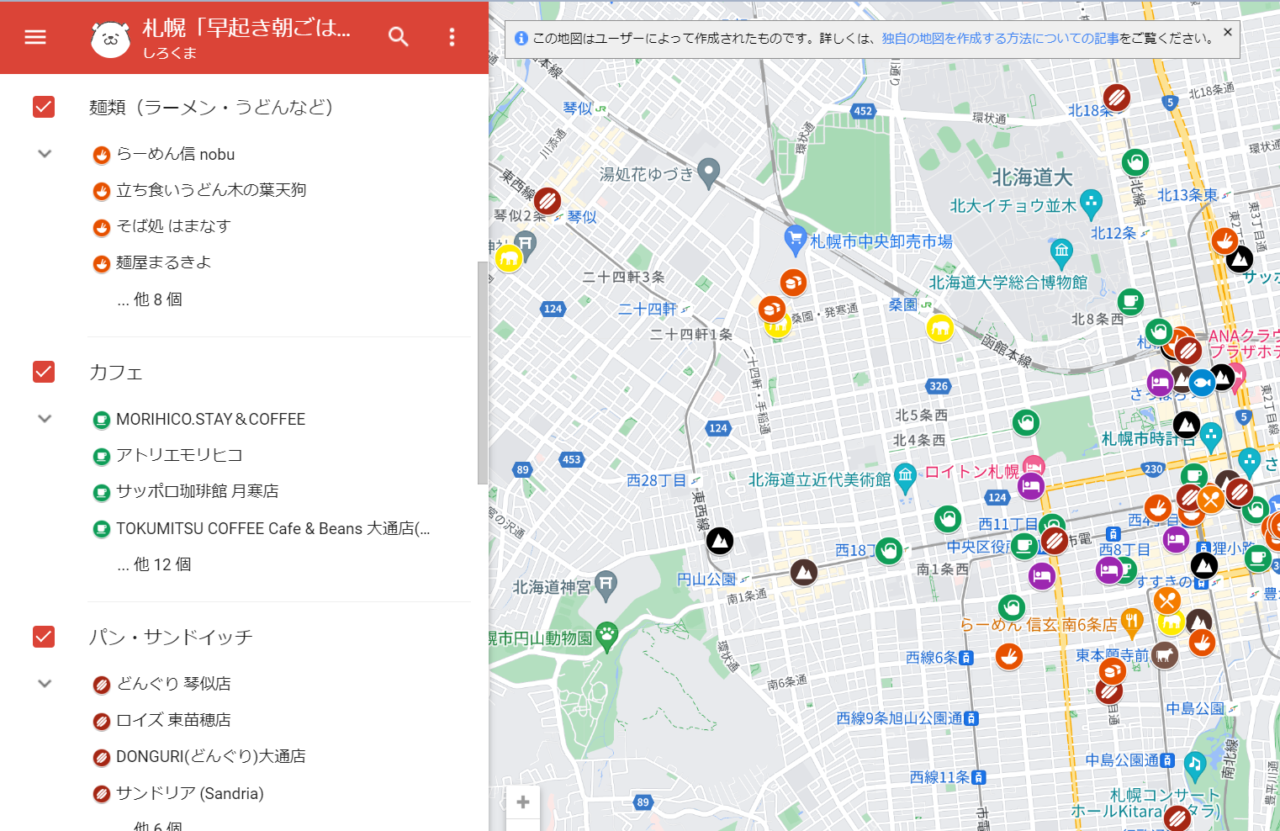Click the green cafe marker near 西18丁目
This screenshot has width=1280, height=831.
[x=889, y=550]
